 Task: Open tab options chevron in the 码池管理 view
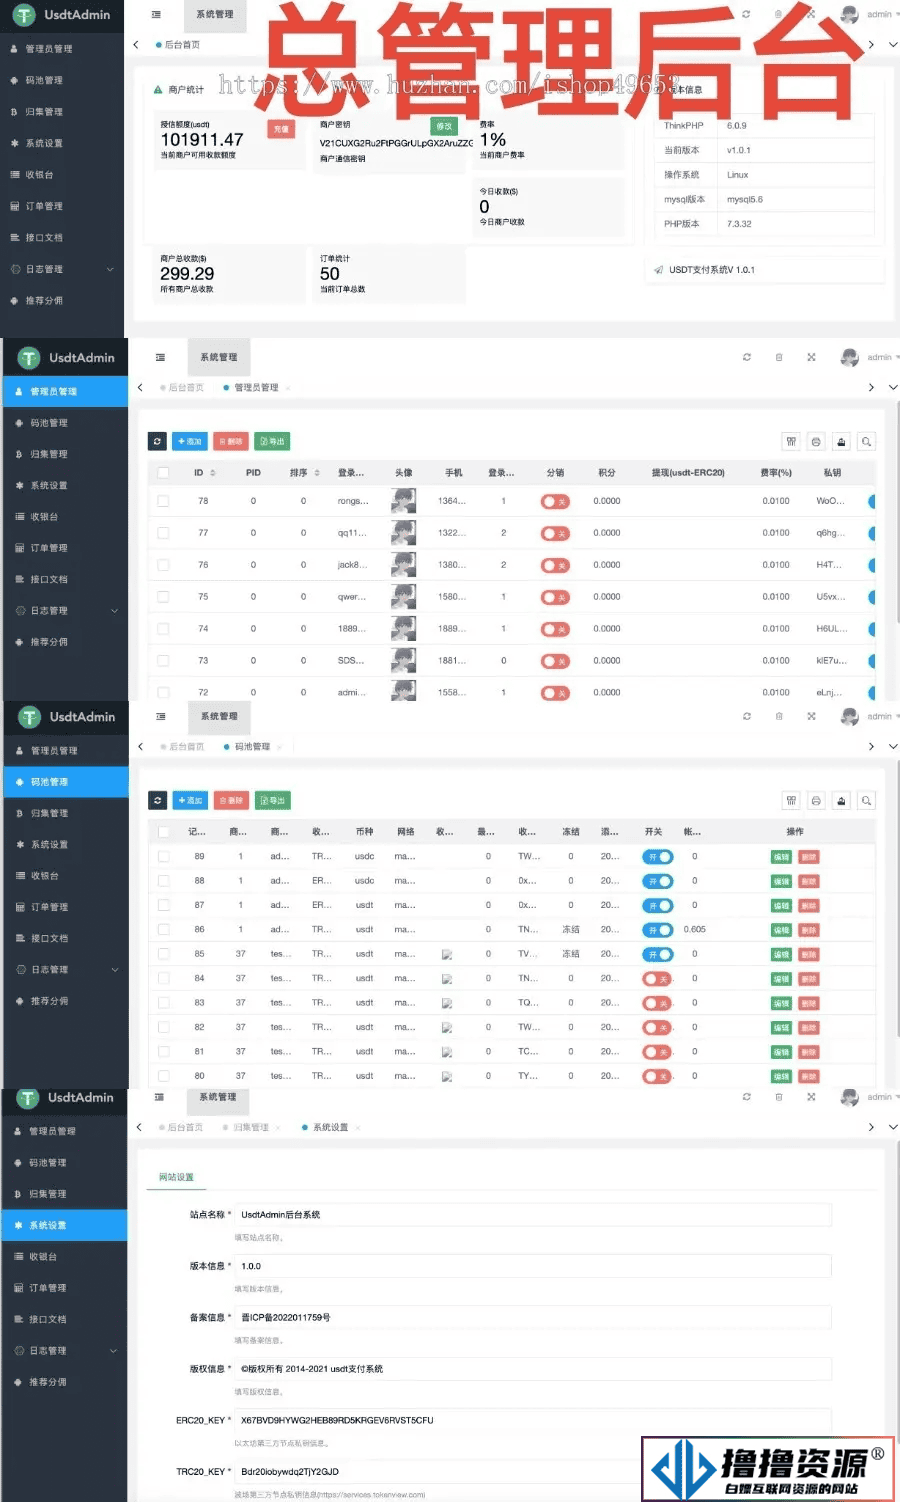coord(893,746)
